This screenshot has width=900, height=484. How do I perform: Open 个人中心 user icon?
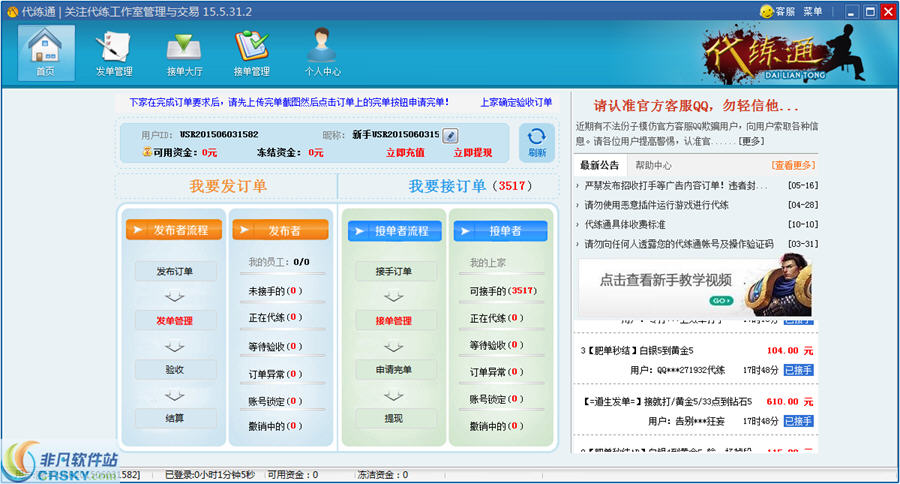point(322,53)
